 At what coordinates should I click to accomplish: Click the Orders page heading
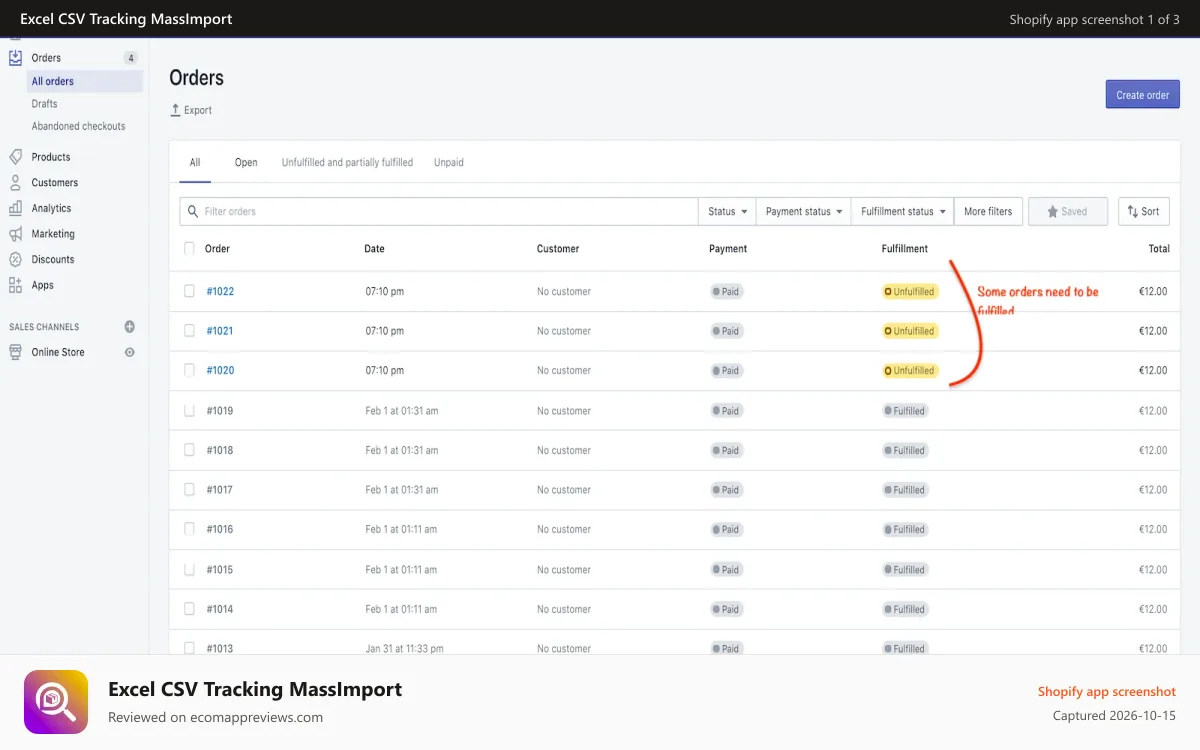(196, 78)
